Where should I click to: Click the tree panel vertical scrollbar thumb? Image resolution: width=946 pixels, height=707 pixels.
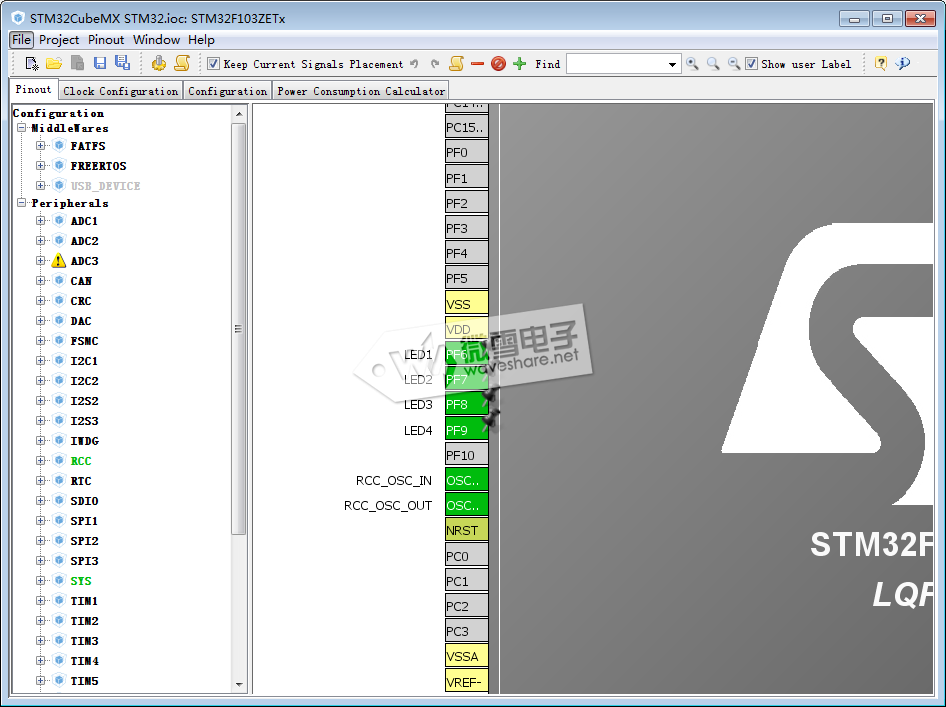pos(239,329)
